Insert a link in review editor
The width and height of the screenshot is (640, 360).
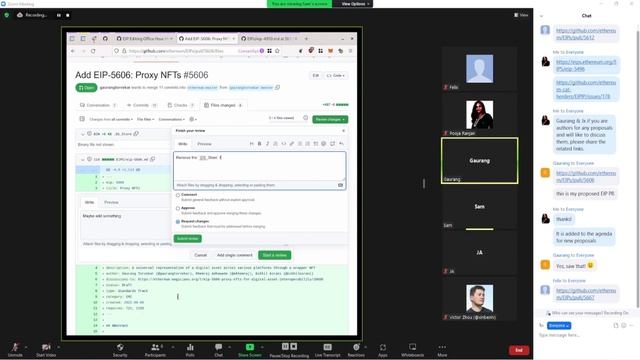[x=291, y=144]
